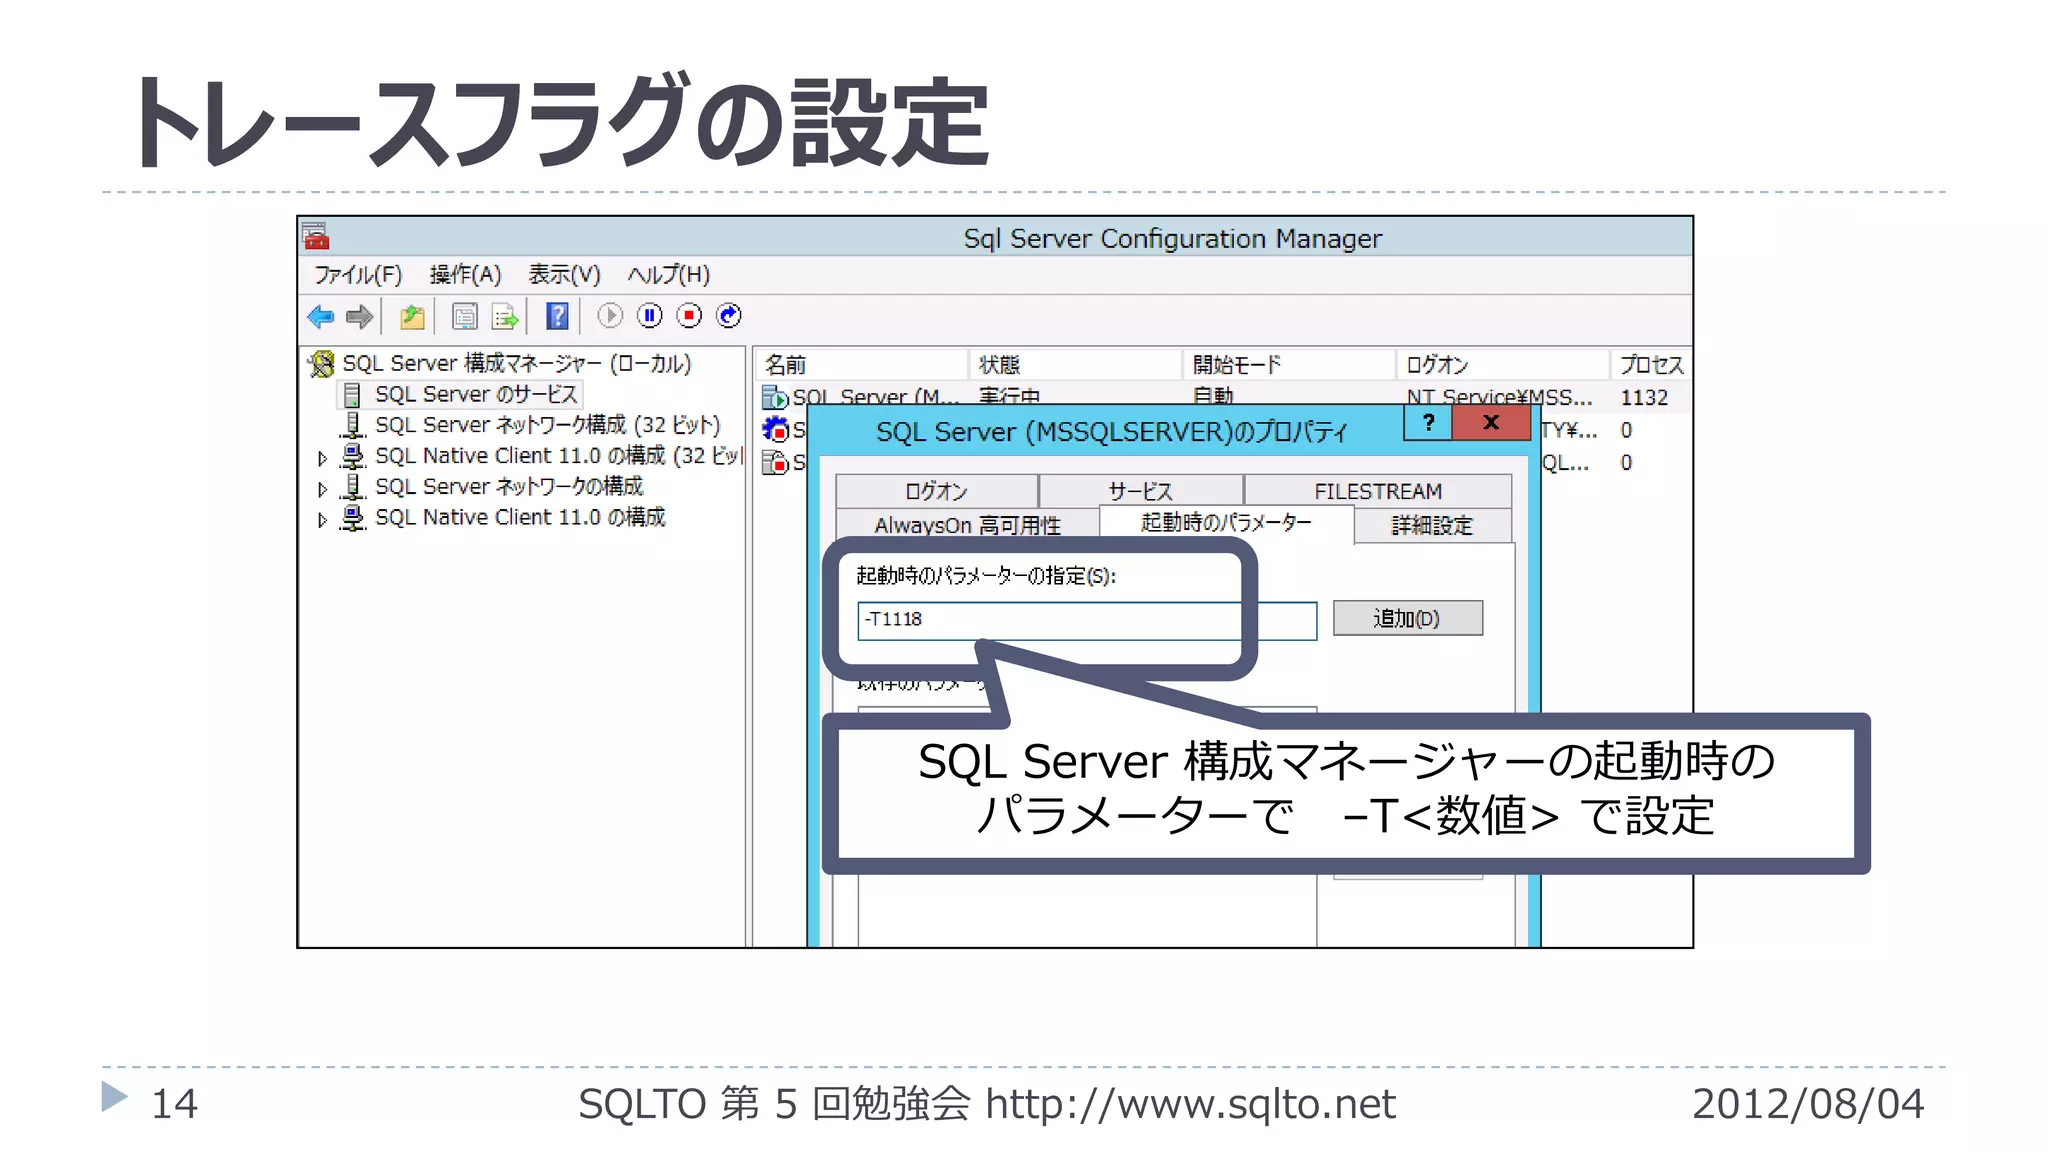This screenshot has height=1152, width=2048.
Task: Sort by the ログオン column header
Action: pyautogui.click(x=1502, y=364)
